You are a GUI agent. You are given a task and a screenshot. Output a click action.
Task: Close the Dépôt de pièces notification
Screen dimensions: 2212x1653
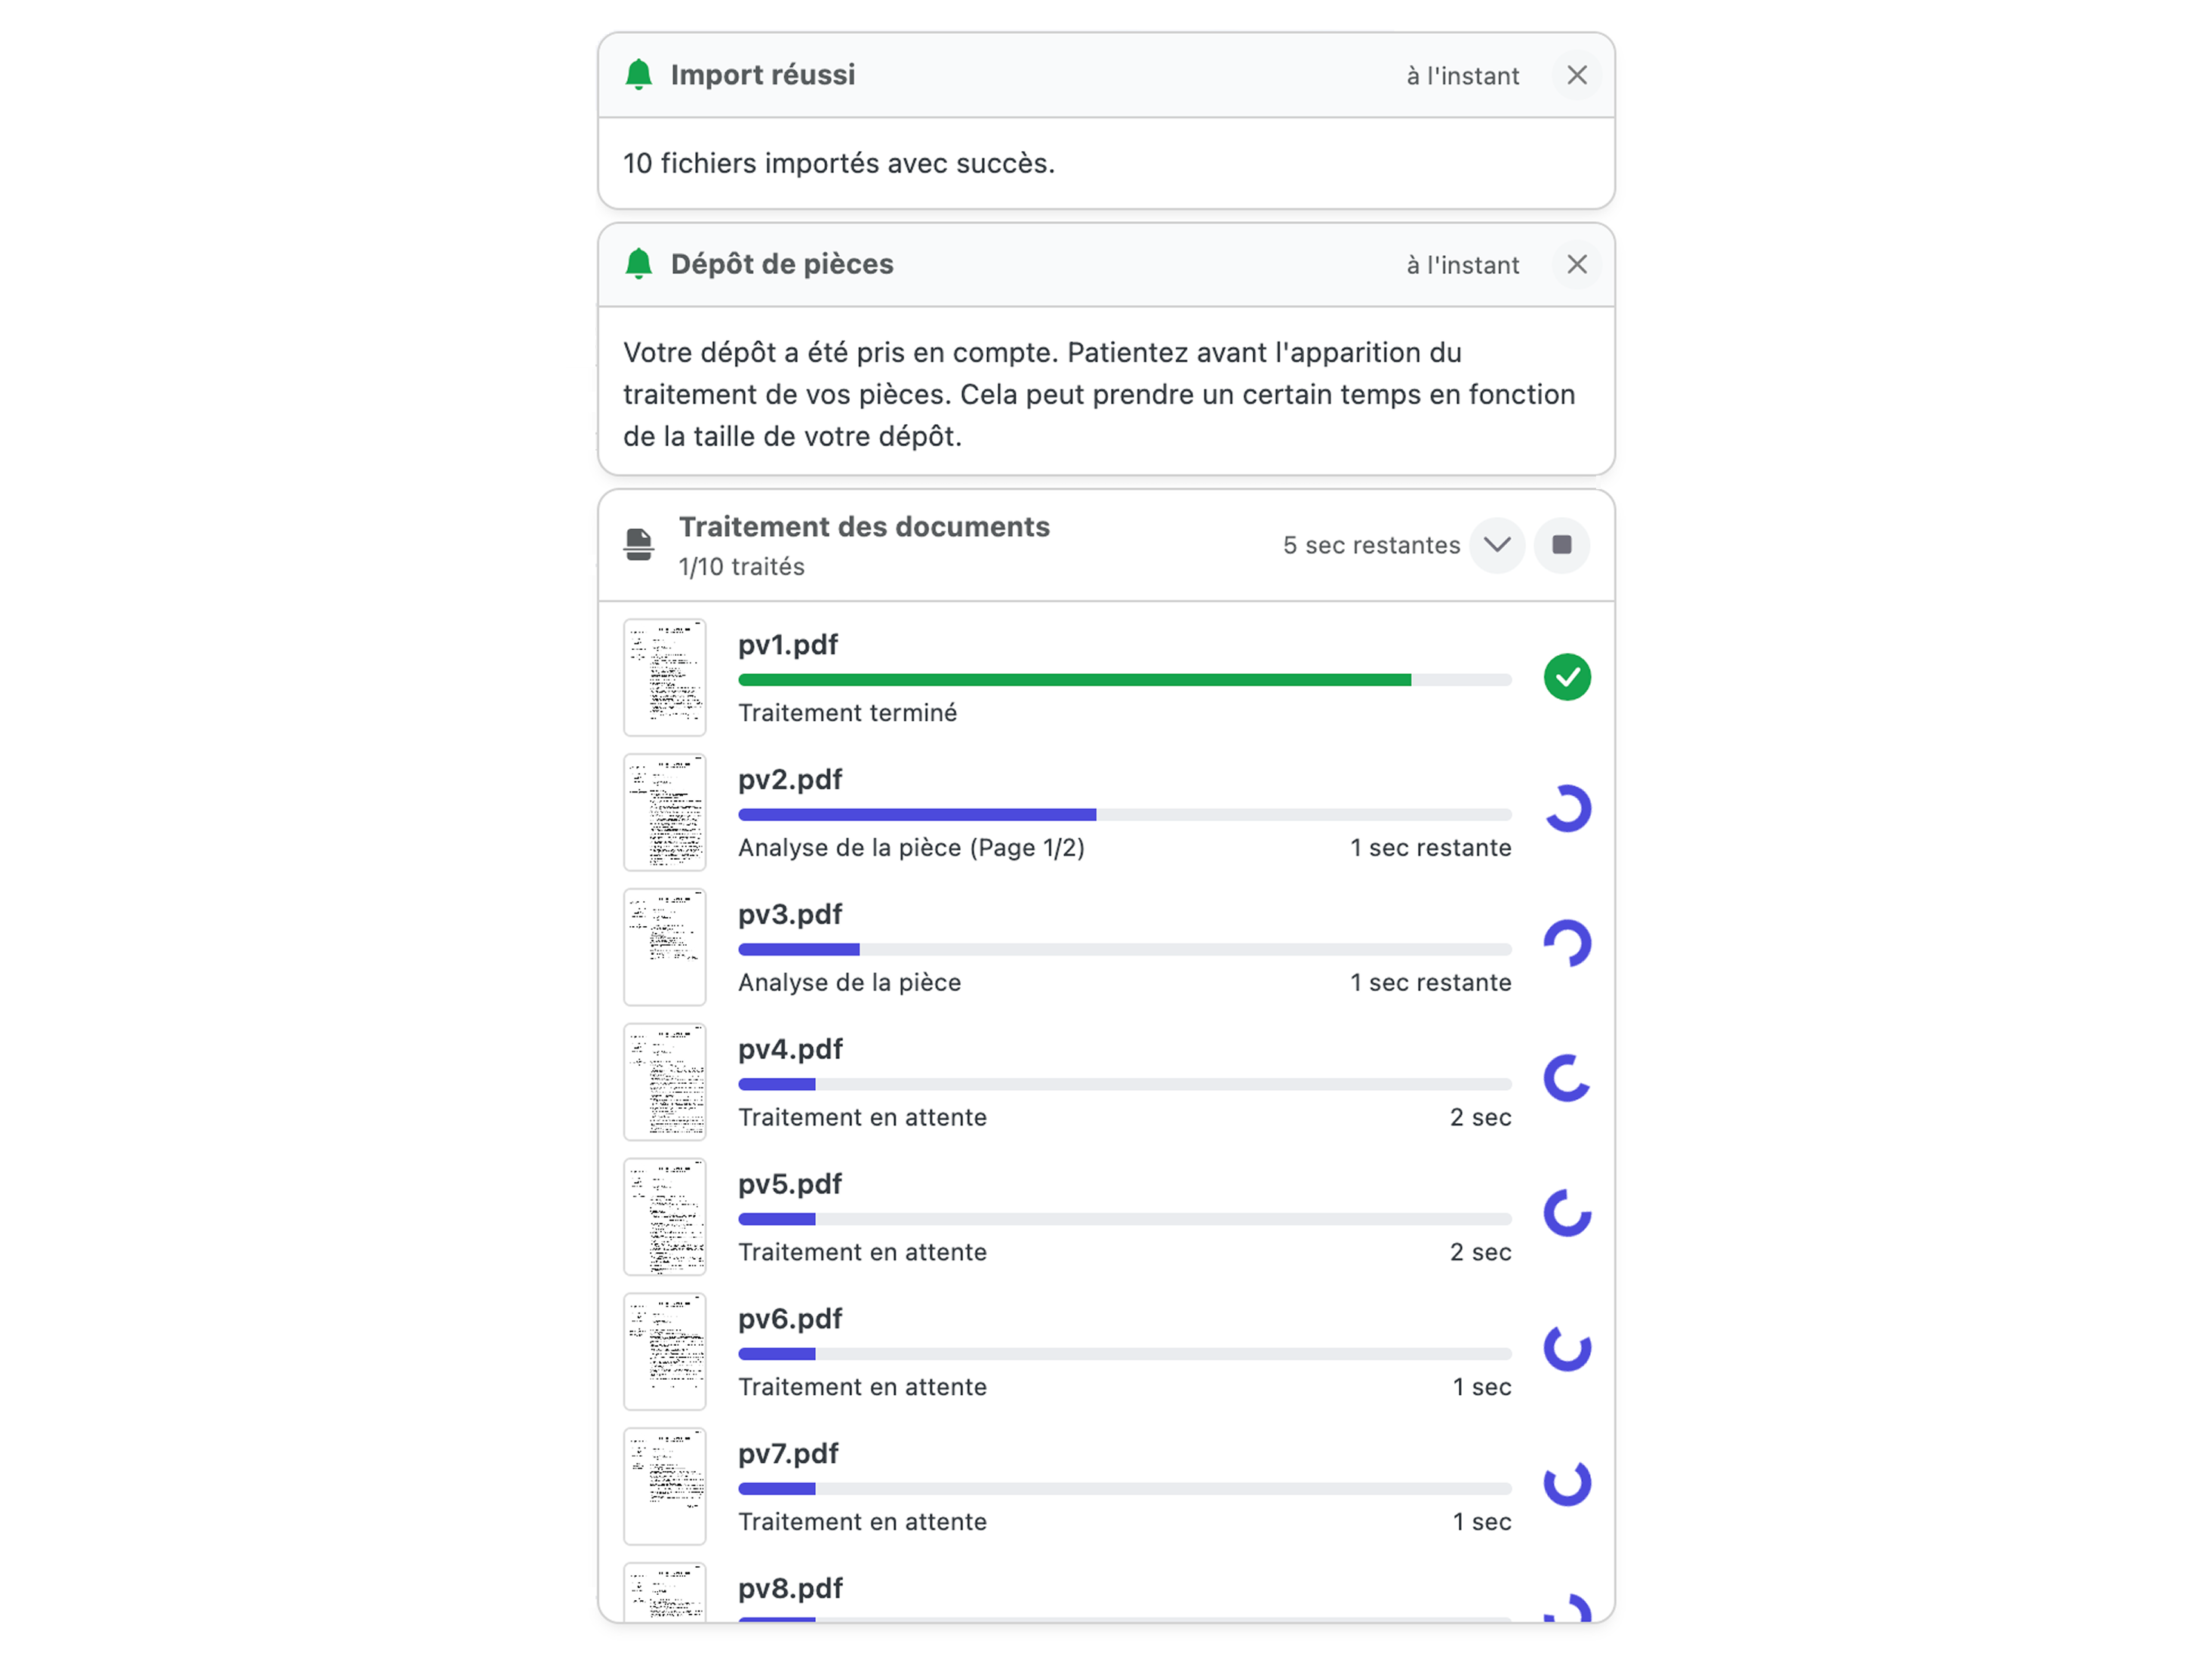click(x=1576, y=264)
